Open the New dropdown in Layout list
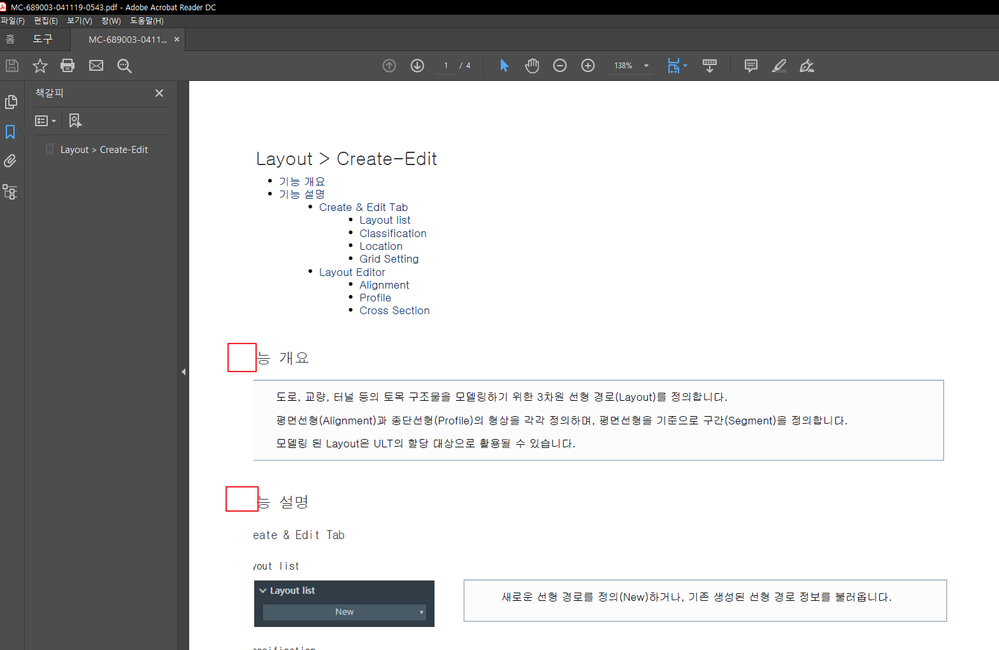The height and width of the screenshot is (650, 999). pos(344,612)
